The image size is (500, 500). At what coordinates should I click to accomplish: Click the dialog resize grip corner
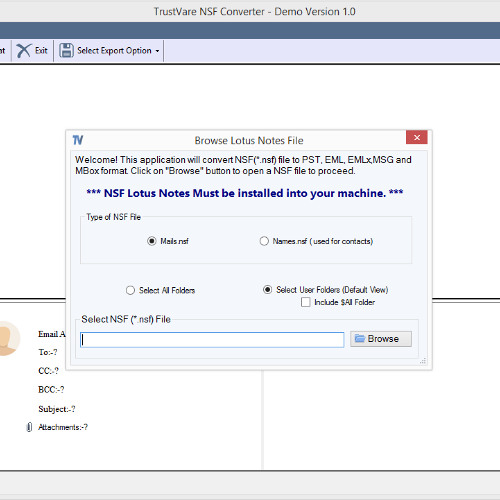coord(423,361)
